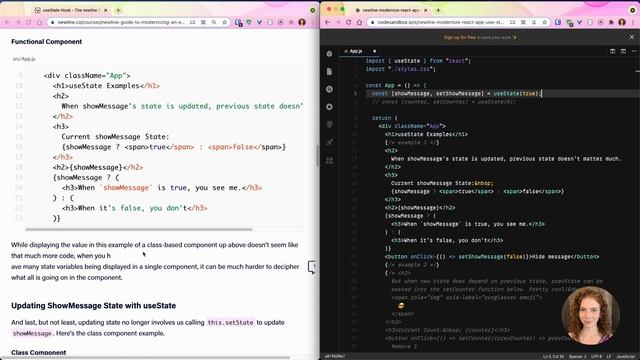Screen dimensions: 640x360
Task: Open new tab in newline.co browser window
Action: (x=118, y=10)
